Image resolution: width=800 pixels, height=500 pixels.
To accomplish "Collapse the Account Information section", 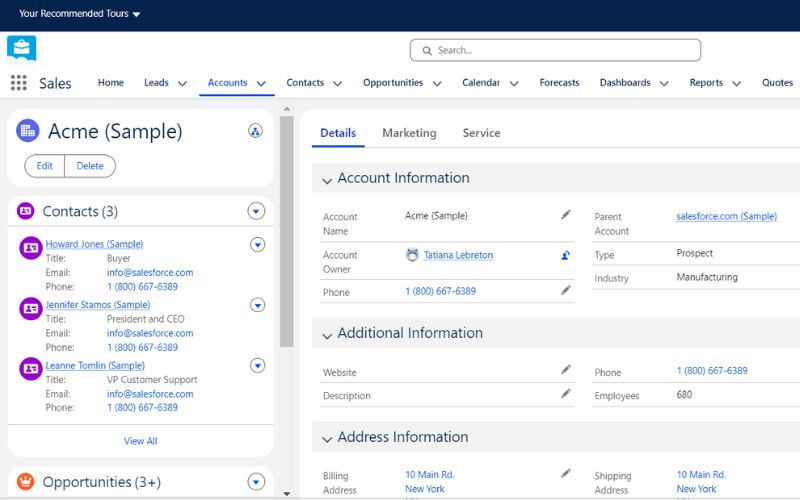I will 327,180.
